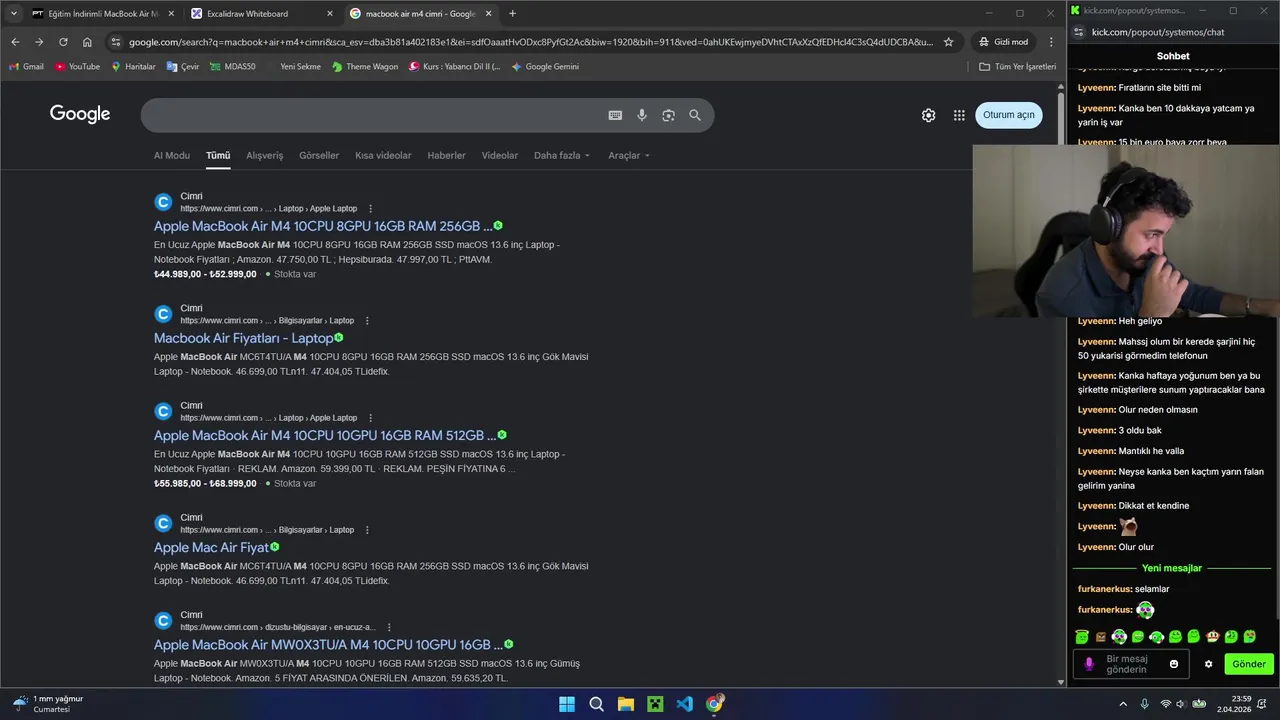This screenshot has width=1280, height=720.
Task: Open the Google apps grid
Action: [959, 115]
